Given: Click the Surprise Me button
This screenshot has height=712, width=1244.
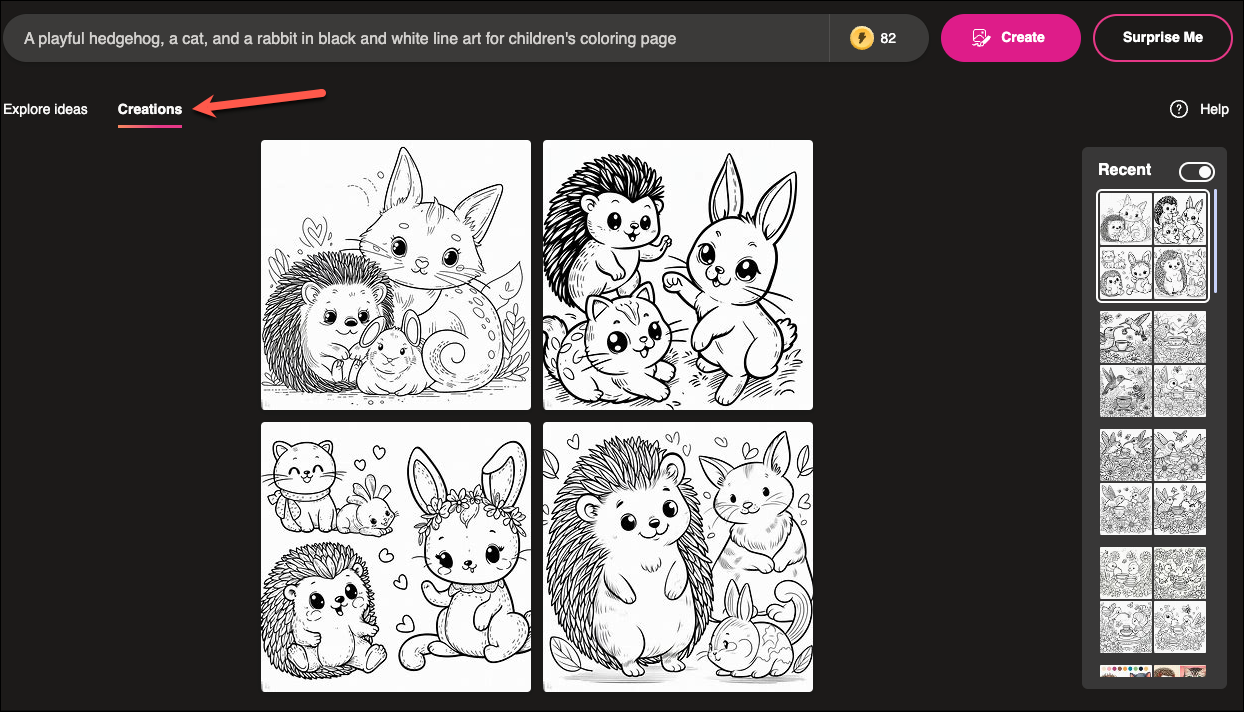Looking at the screenshot, I should (1163, 38).
